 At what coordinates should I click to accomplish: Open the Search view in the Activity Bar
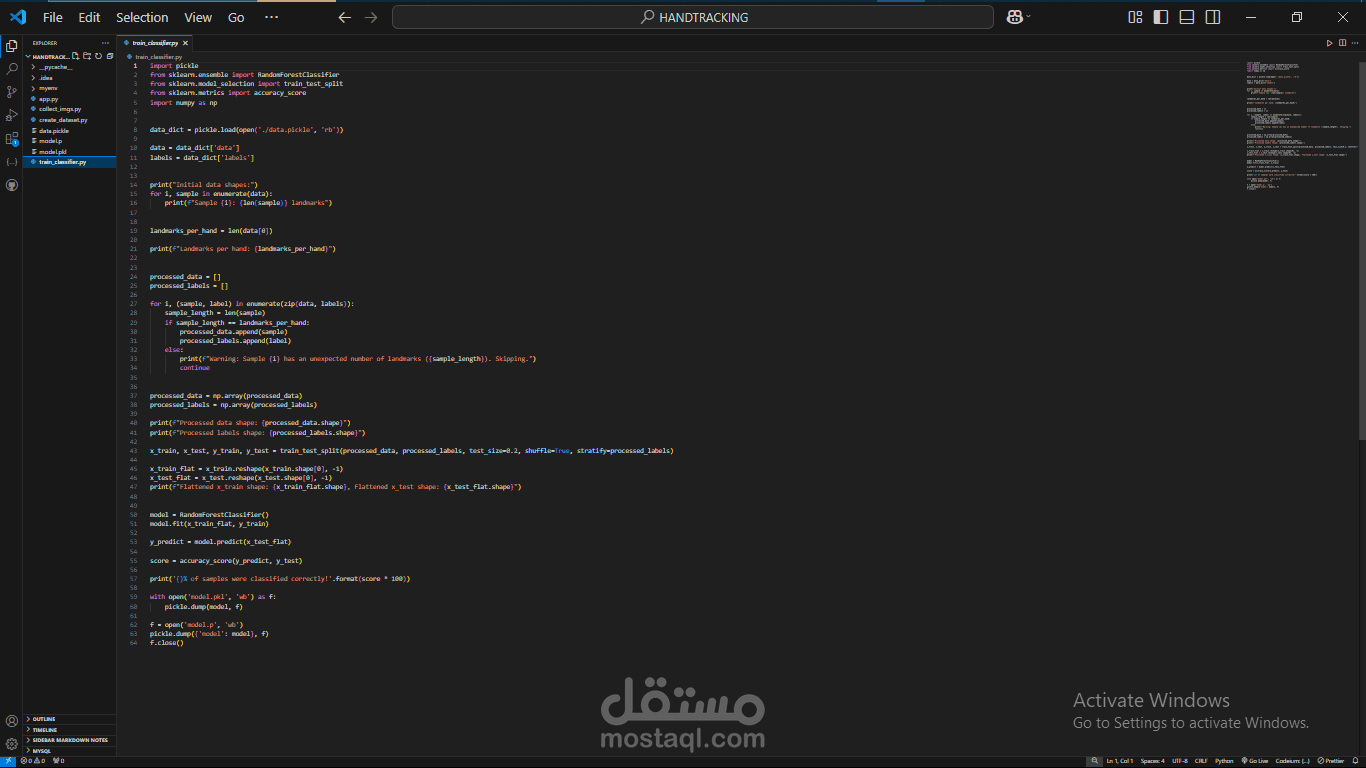point(13,68)
